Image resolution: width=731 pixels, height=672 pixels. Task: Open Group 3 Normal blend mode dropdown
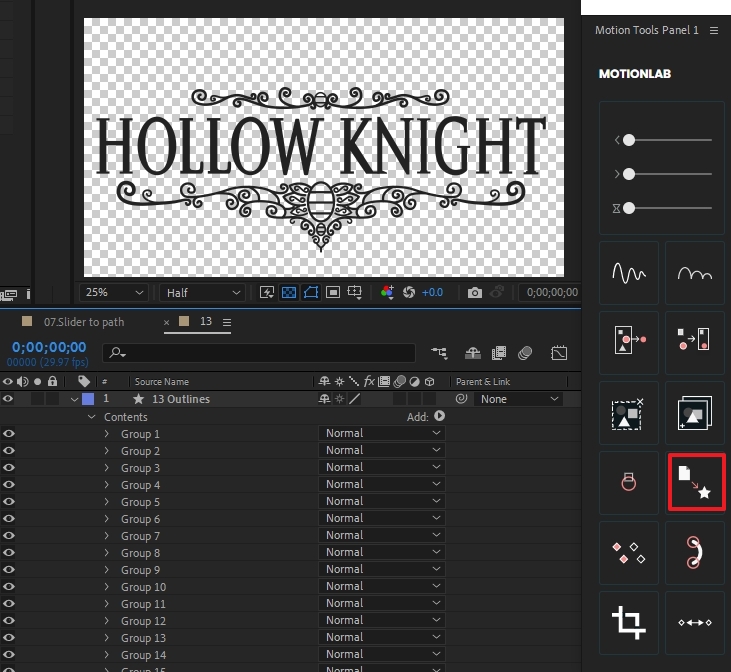(x=382, y=467)
